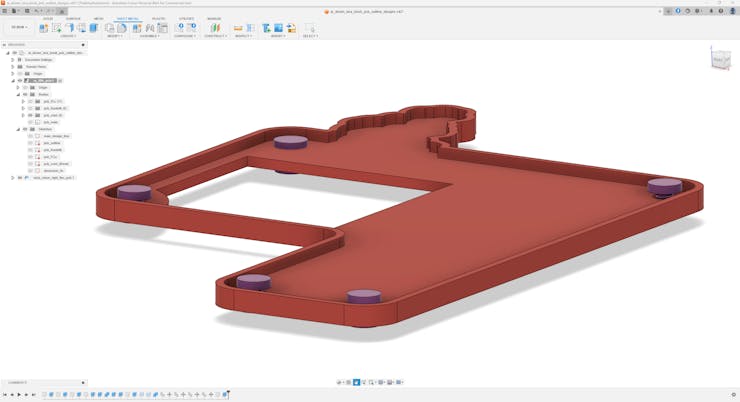Switch to the SURFACE toolbar tab
This screenshot has width=740, height=402.
[x=73, y=18]
